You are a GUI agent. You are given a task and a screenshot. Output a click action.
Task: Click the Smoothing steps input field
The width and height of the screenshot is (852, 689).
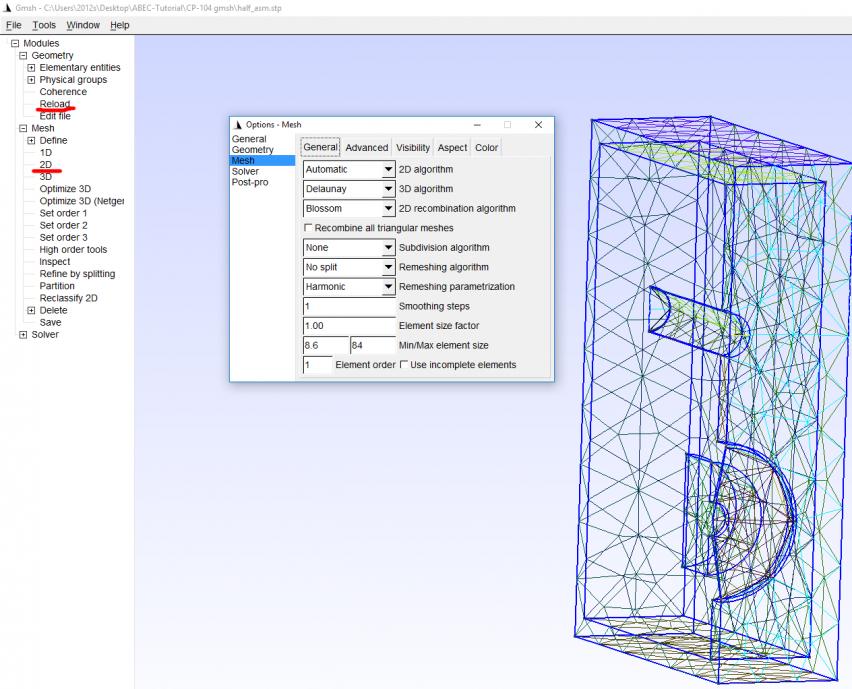349,306
